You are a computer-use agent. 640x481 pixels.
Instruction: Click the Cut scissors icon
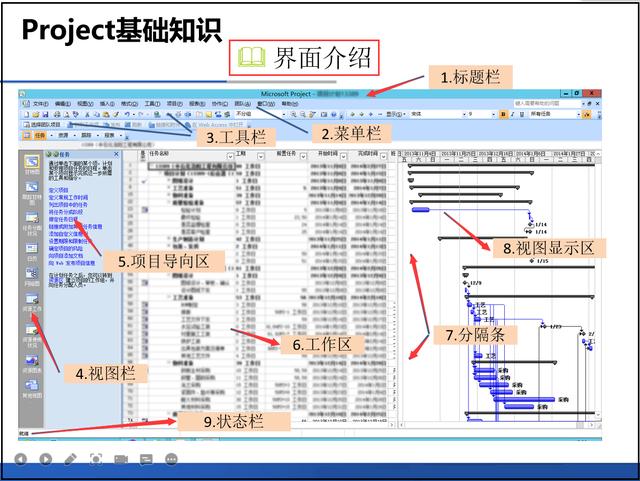pos(87,115)
